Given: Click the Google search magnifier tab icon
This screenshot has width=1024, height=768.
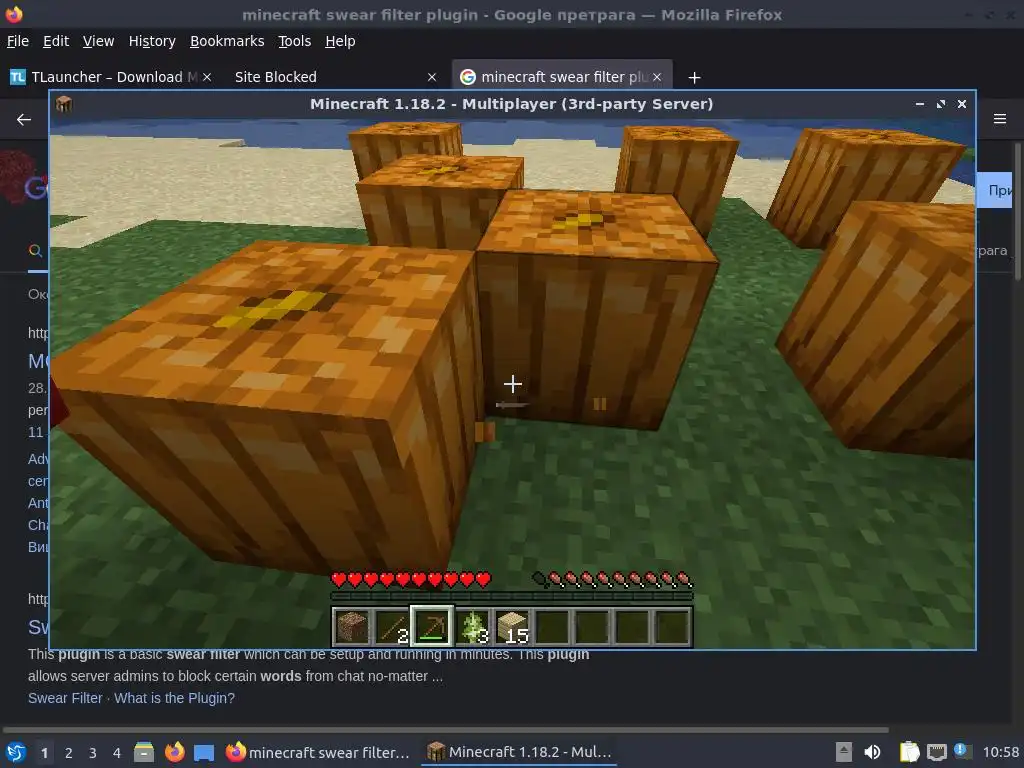Looking at the screenshot, I should pos(35,250).
